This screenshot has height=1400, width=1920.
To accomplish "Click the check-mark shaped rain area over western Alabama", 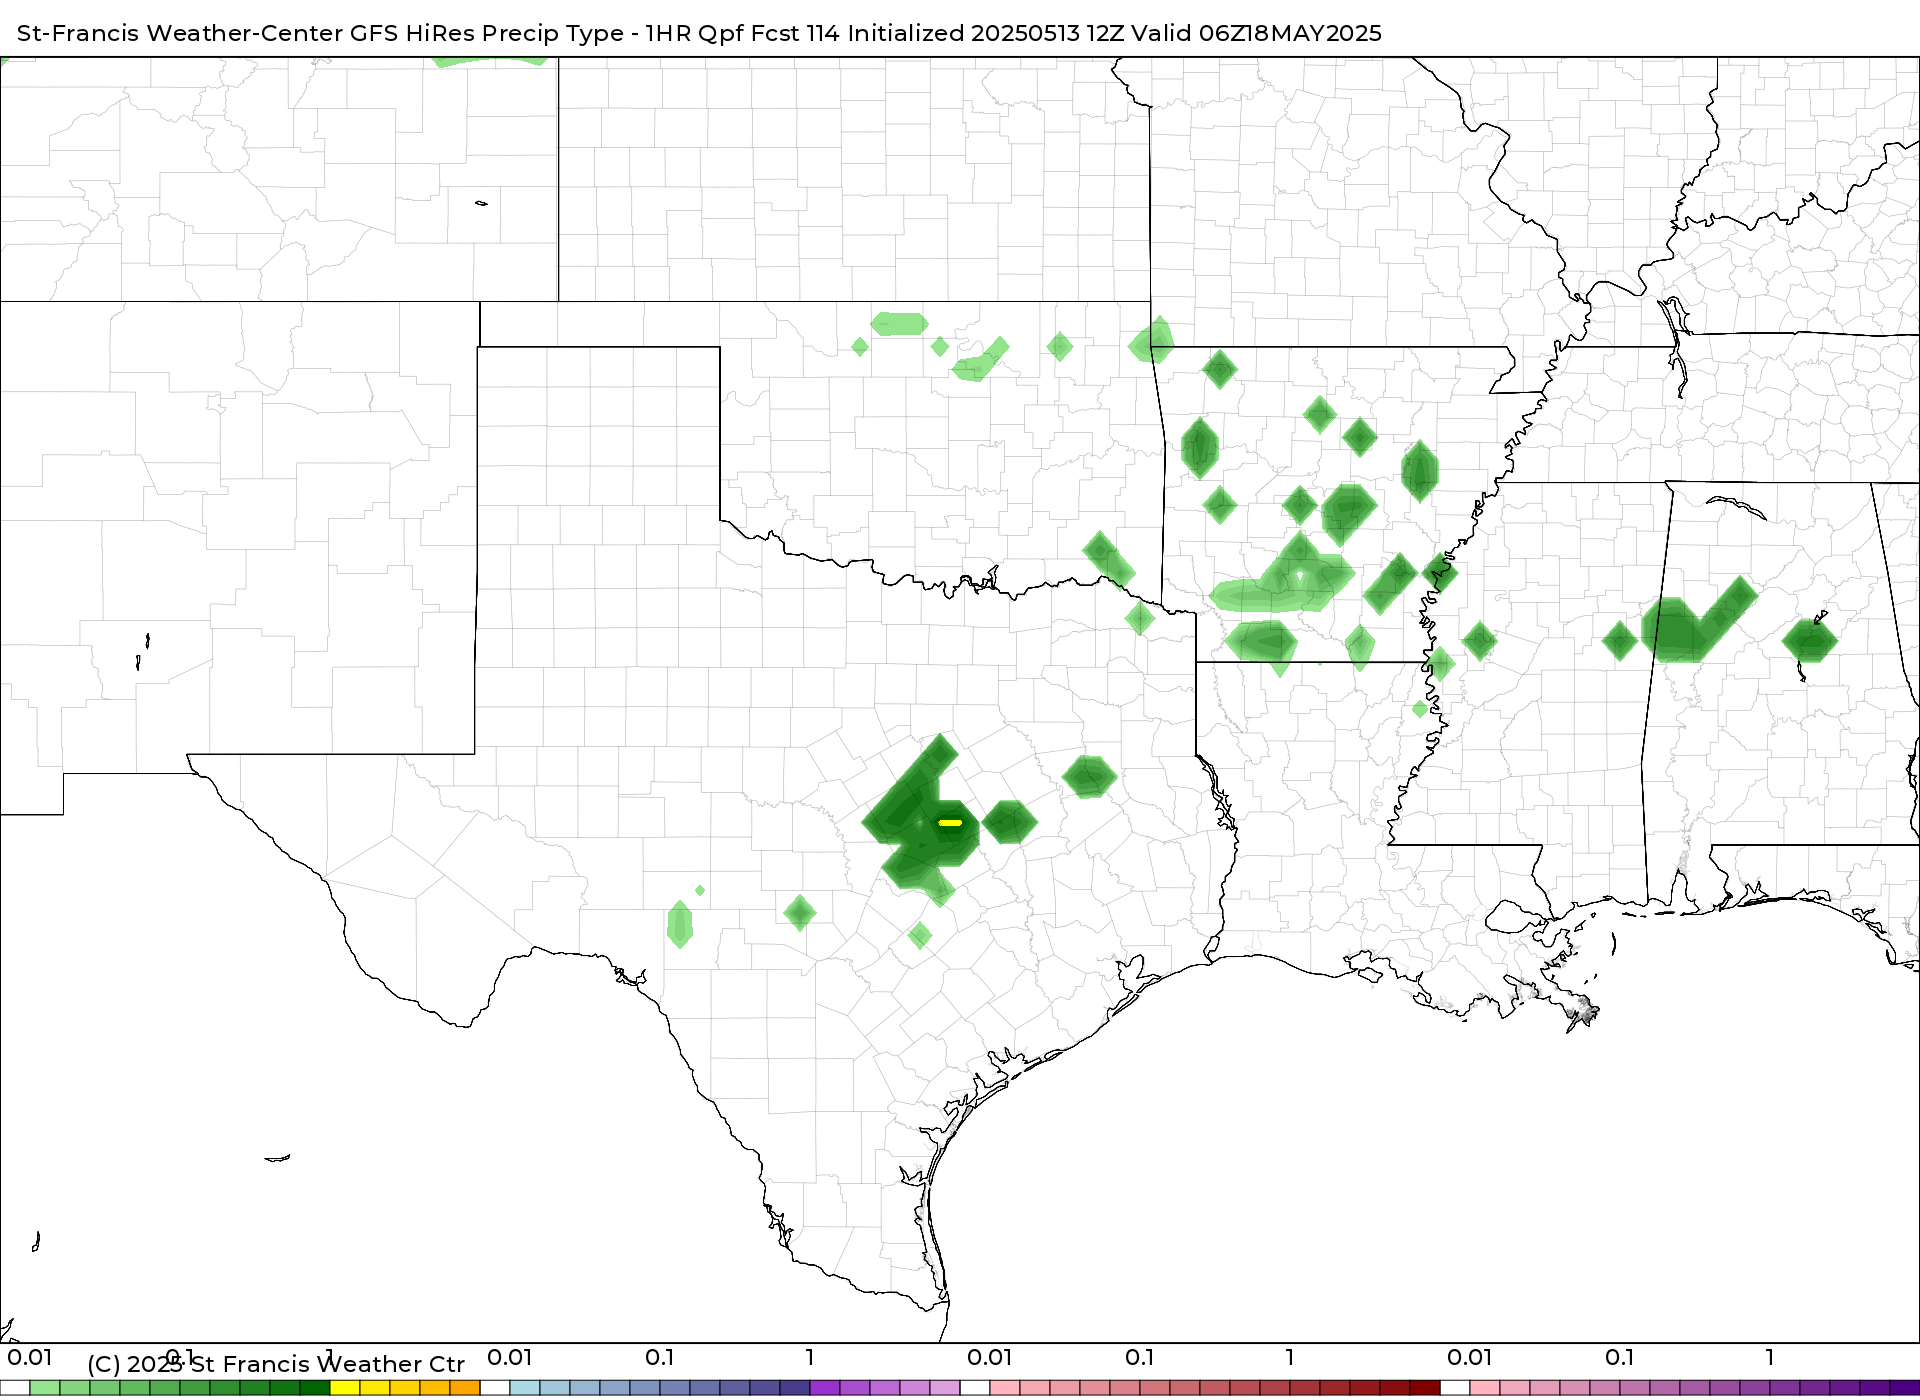I will click(1699, 621).
